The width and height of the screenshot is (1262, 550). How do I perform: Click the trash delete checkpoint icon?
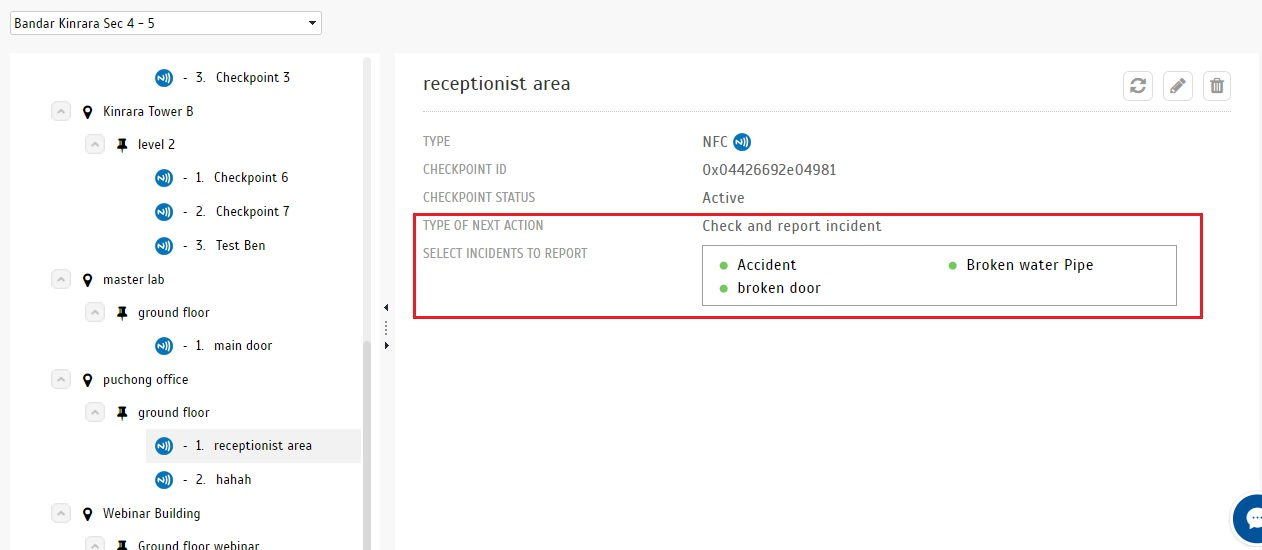pyautogui.click(x=1217, y=86)
